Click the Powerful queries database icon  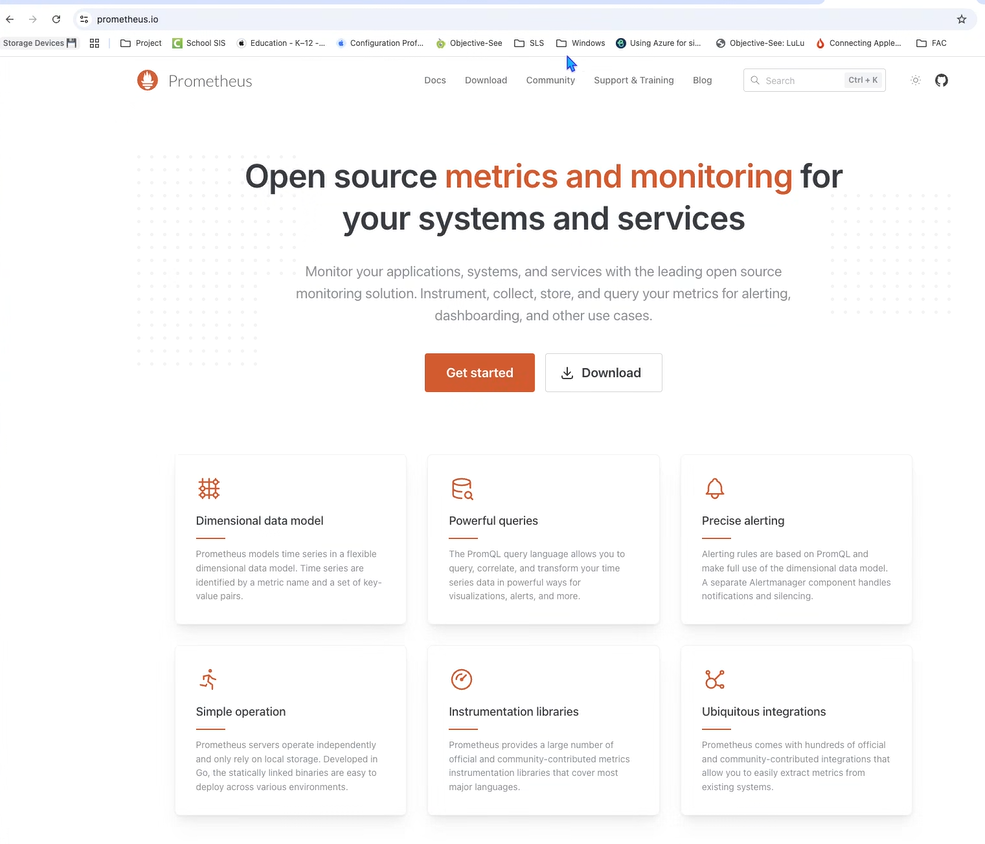click(x=461, y=488)
